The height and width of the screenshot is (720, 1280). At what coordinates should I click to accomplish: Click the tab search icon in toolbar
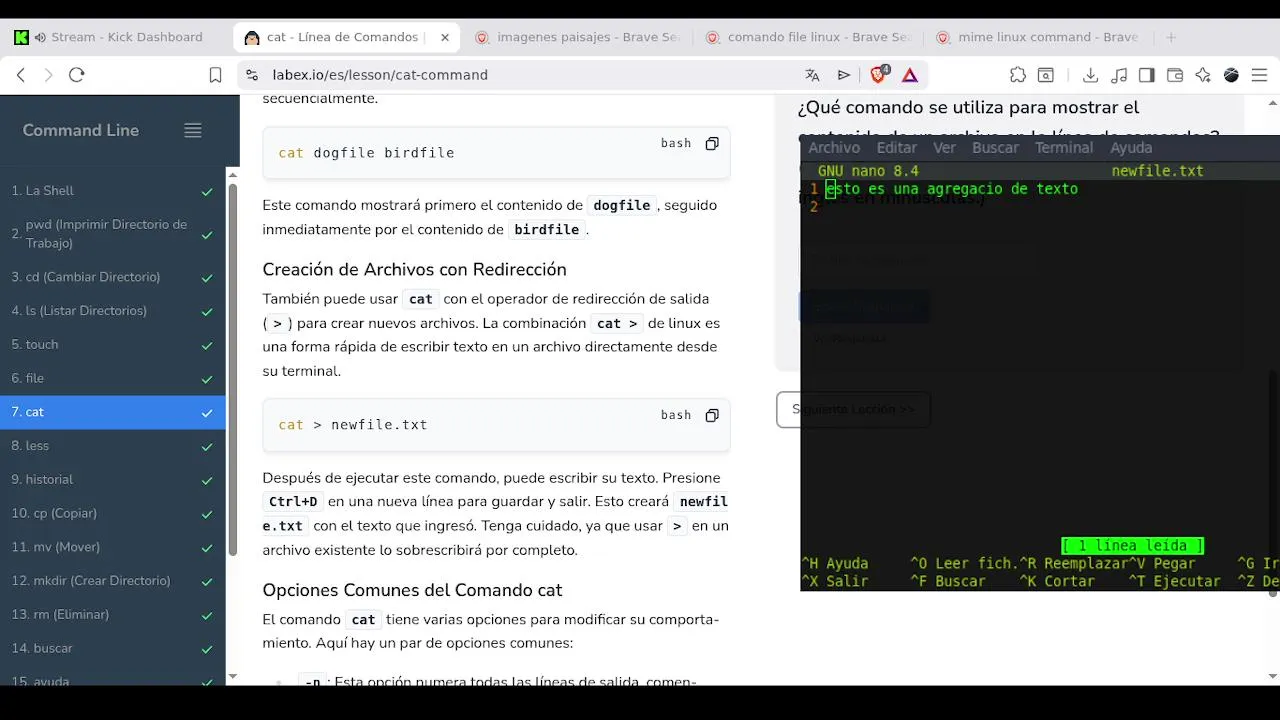(x=1045, y=75)
